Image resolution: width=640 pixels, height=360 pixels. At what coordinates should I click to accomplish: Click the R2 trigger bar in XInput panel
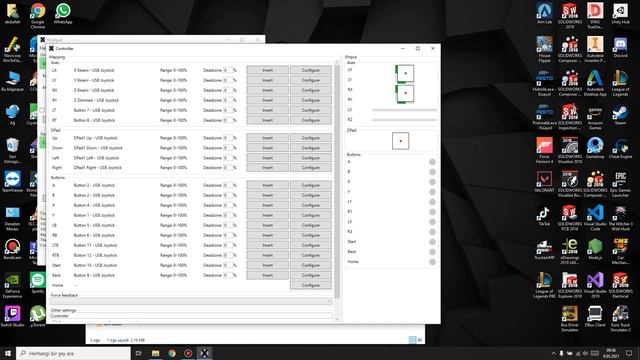(404, 120)
